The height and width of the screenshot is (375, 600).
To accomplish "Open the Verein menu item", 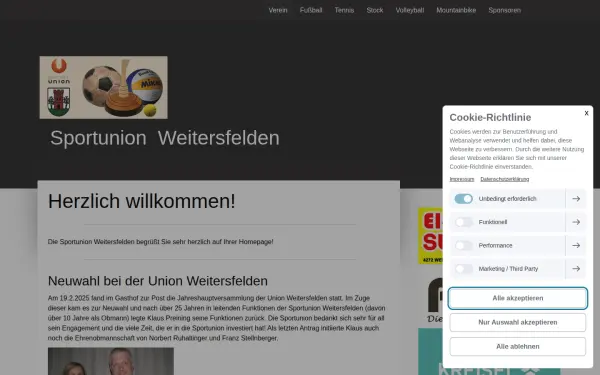I will coord(278,10).
